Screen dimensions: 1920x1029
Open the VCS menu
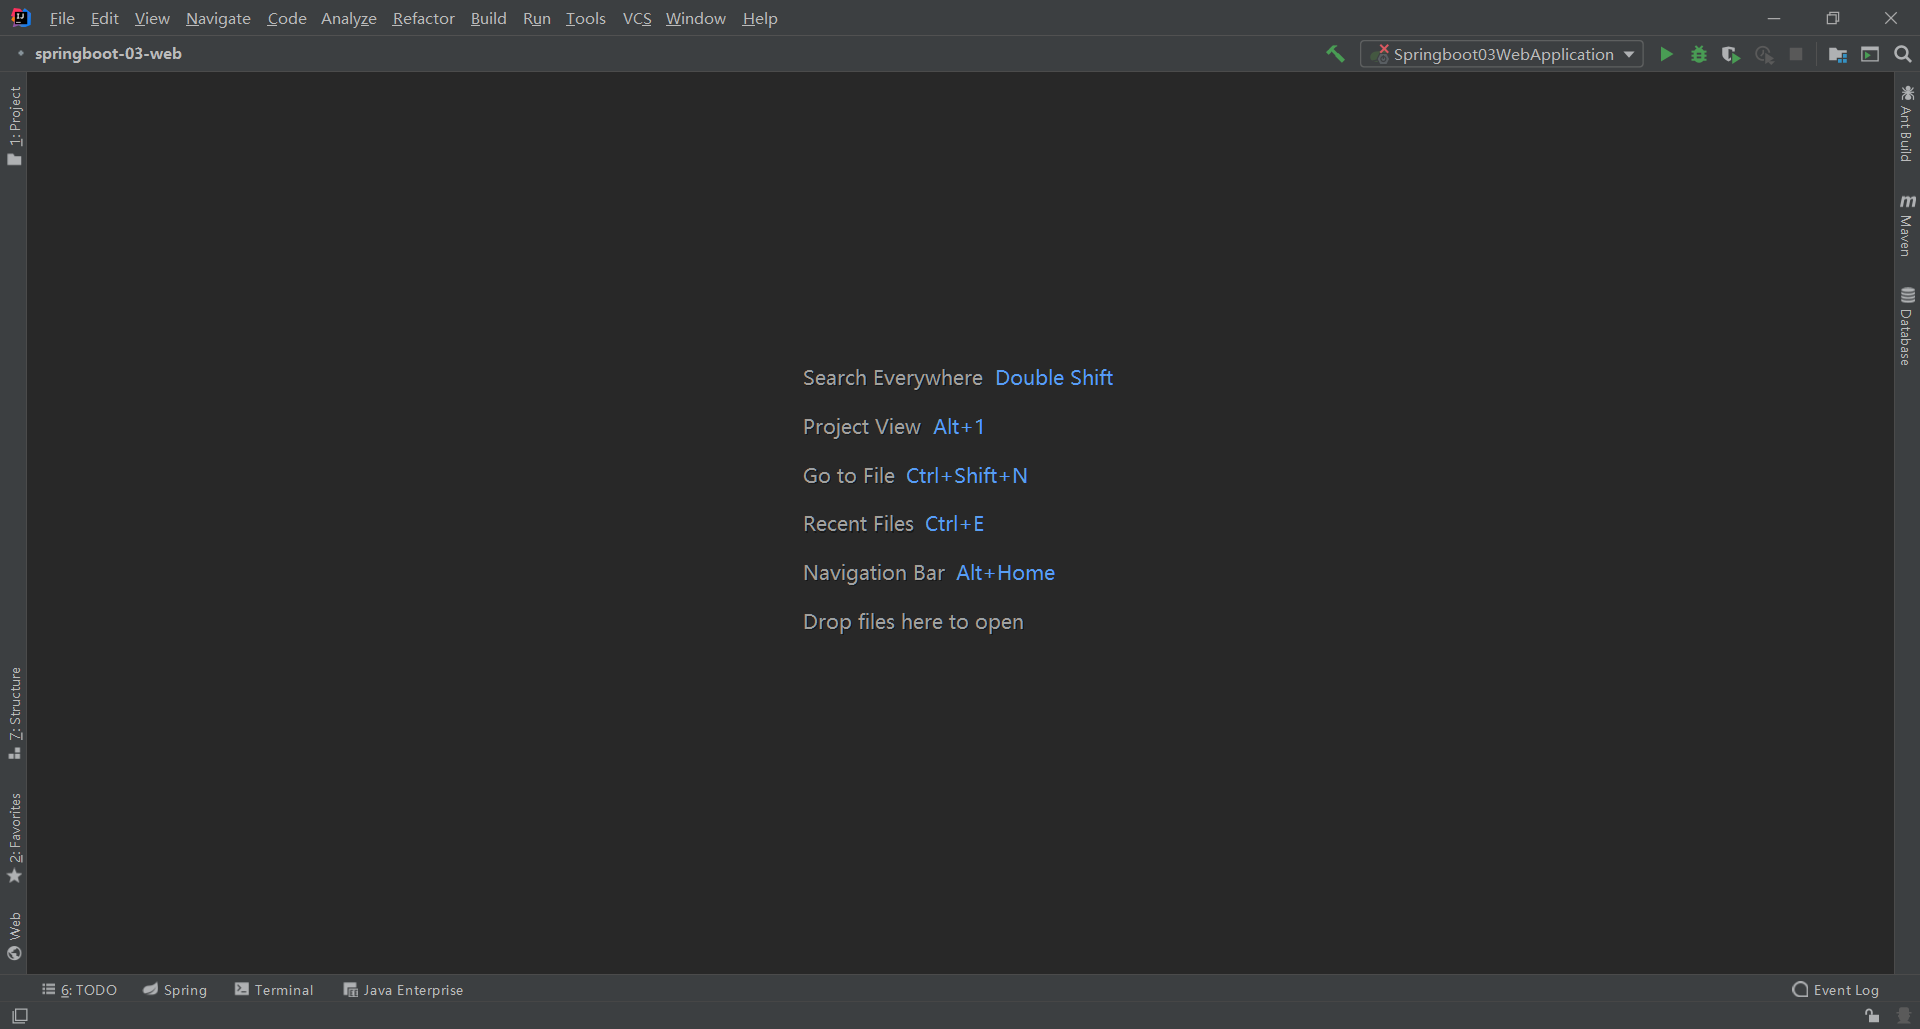coord(637,18)
